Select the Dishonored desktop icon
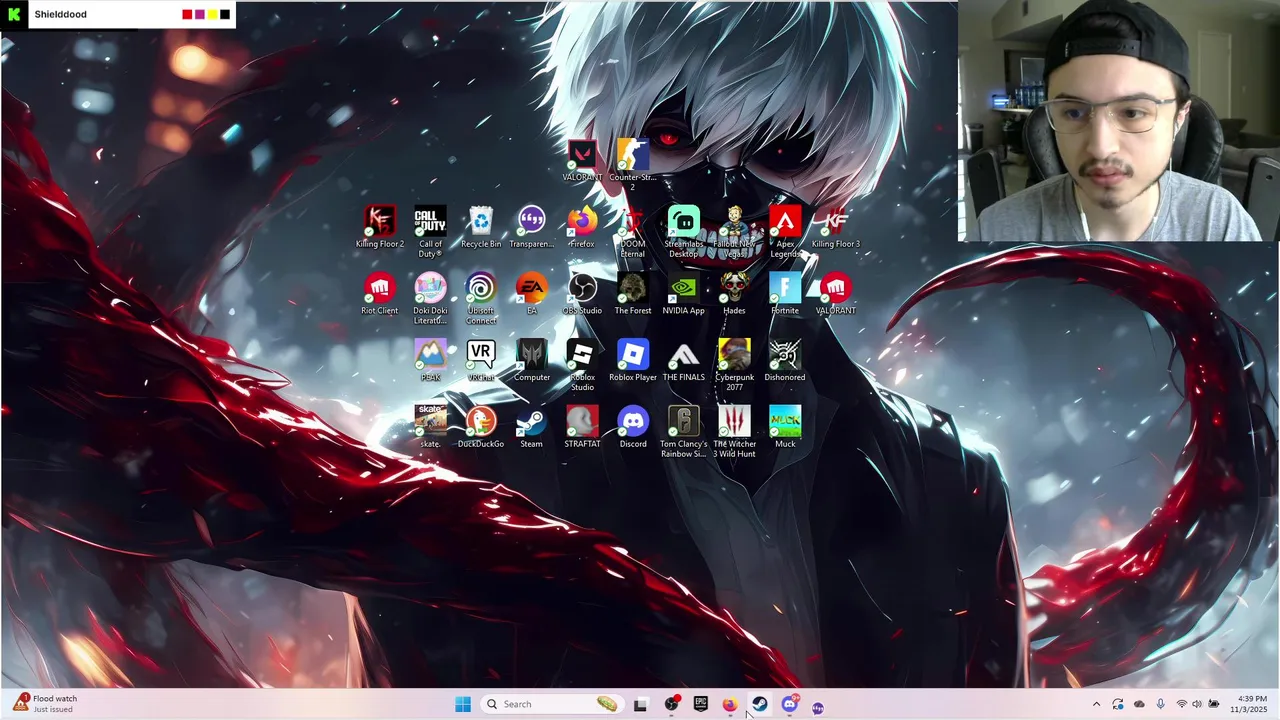Viewport: 1280px width, 720px height. (785, 361)
